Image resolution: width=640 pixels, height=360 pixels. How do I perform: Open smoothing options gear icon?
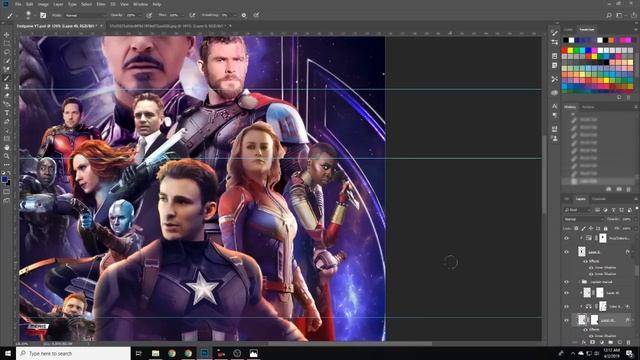[x=244, y=15]
